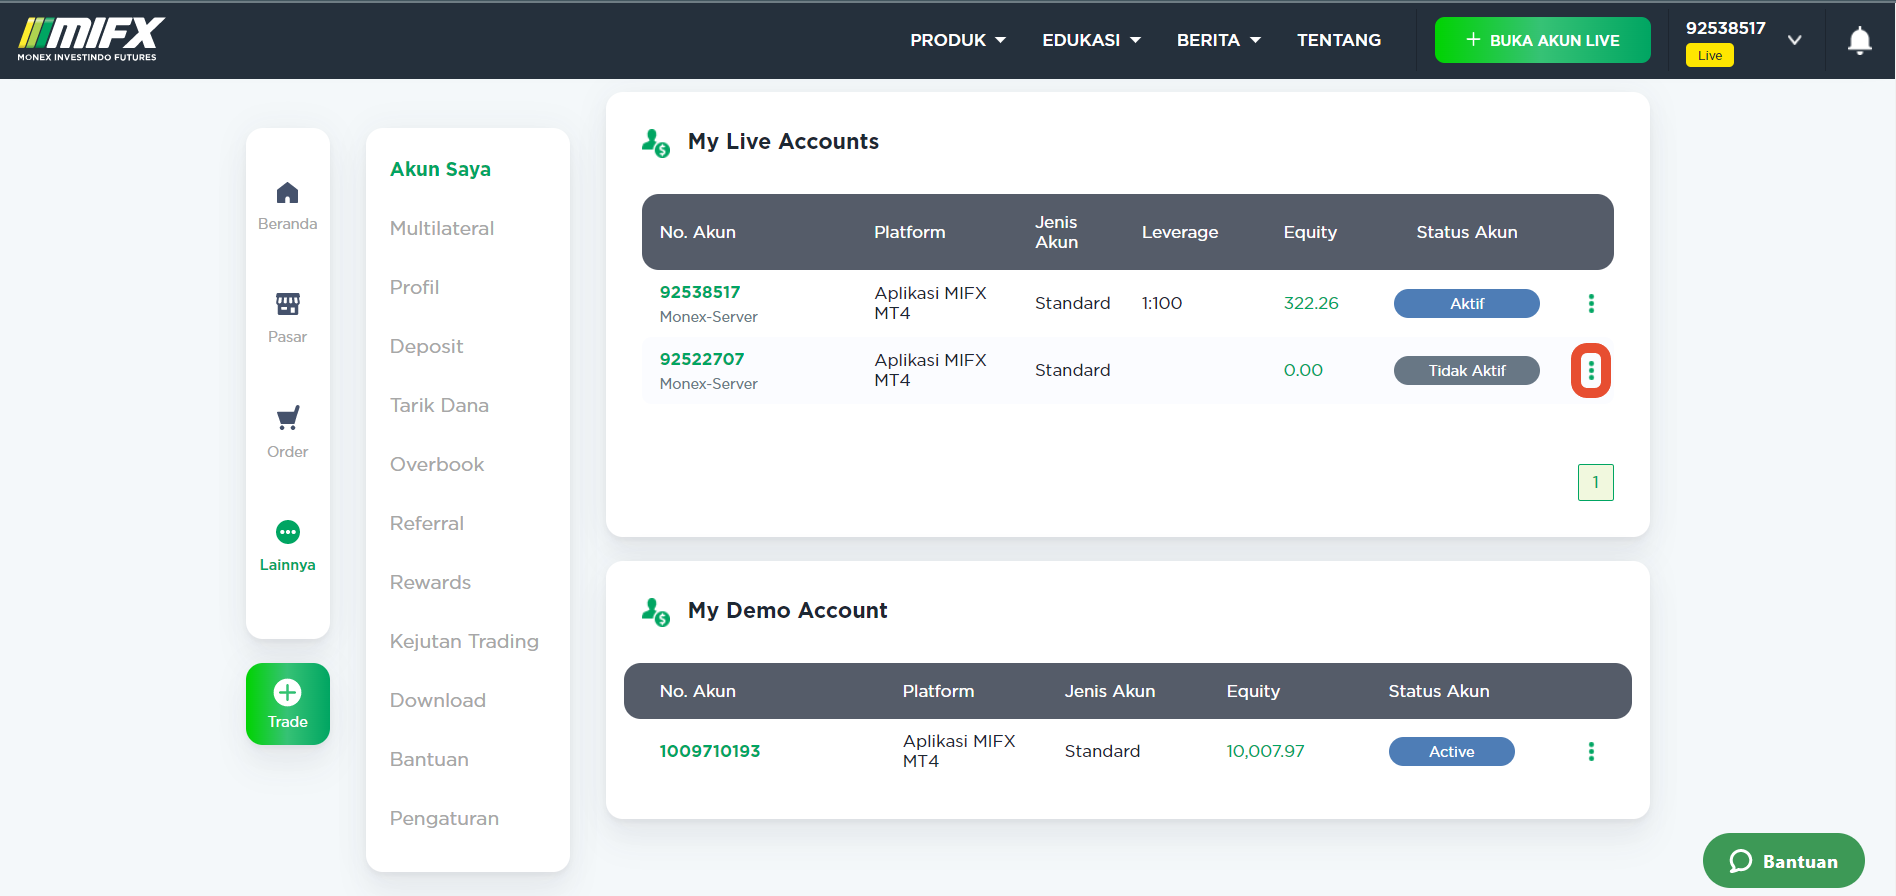1896x896 pixels.
Task: Open Tarik Dana in side menu
Action: [439, 405]
